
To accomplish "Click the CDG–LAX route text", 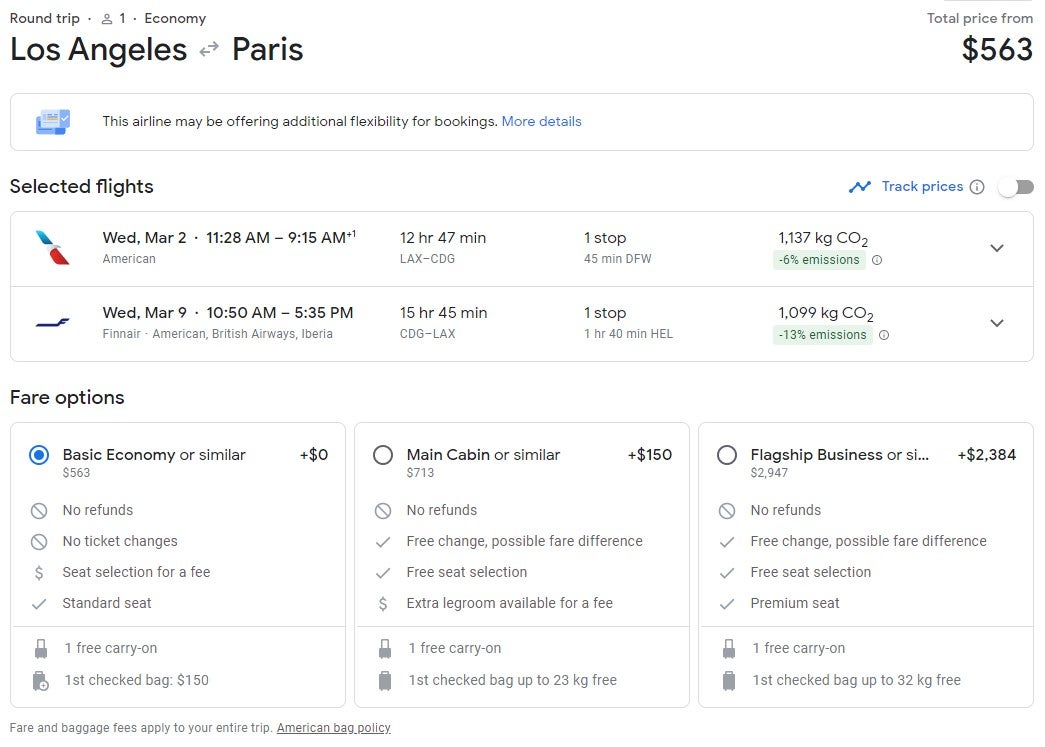I will [x=427, y=334].
